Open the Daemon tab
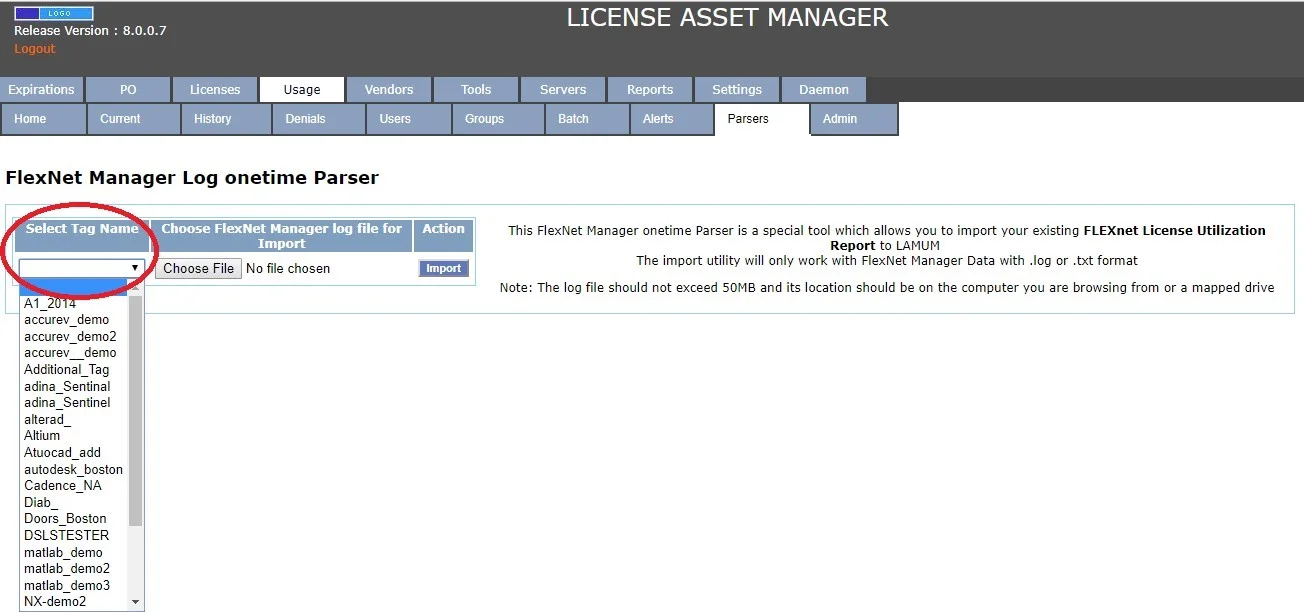The height and width of the screenshot is (612, 1304). pos(824,90)
